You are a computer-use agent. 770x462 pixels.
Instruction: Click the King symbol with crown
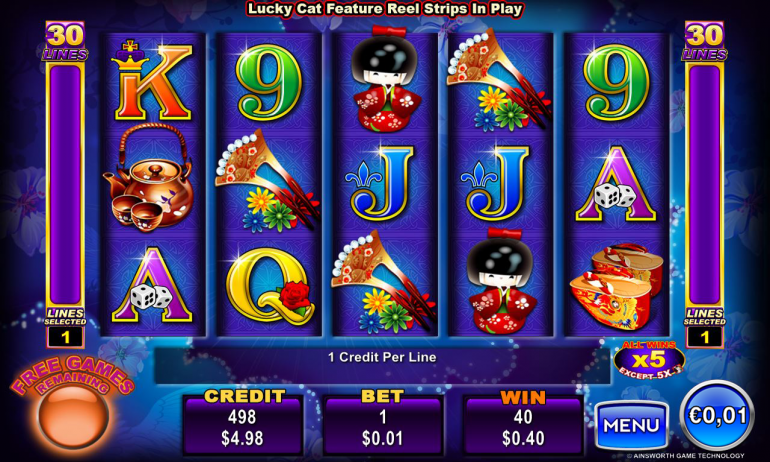coord(152,81)
